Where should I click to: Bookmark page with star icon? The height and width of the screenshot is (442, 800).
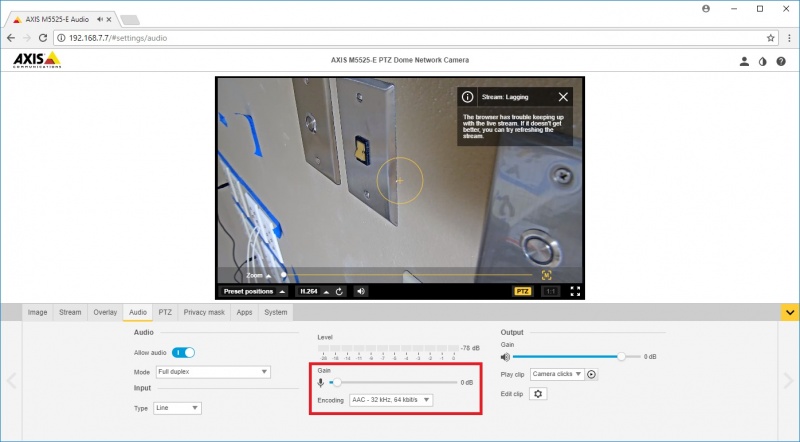[770, 38]
